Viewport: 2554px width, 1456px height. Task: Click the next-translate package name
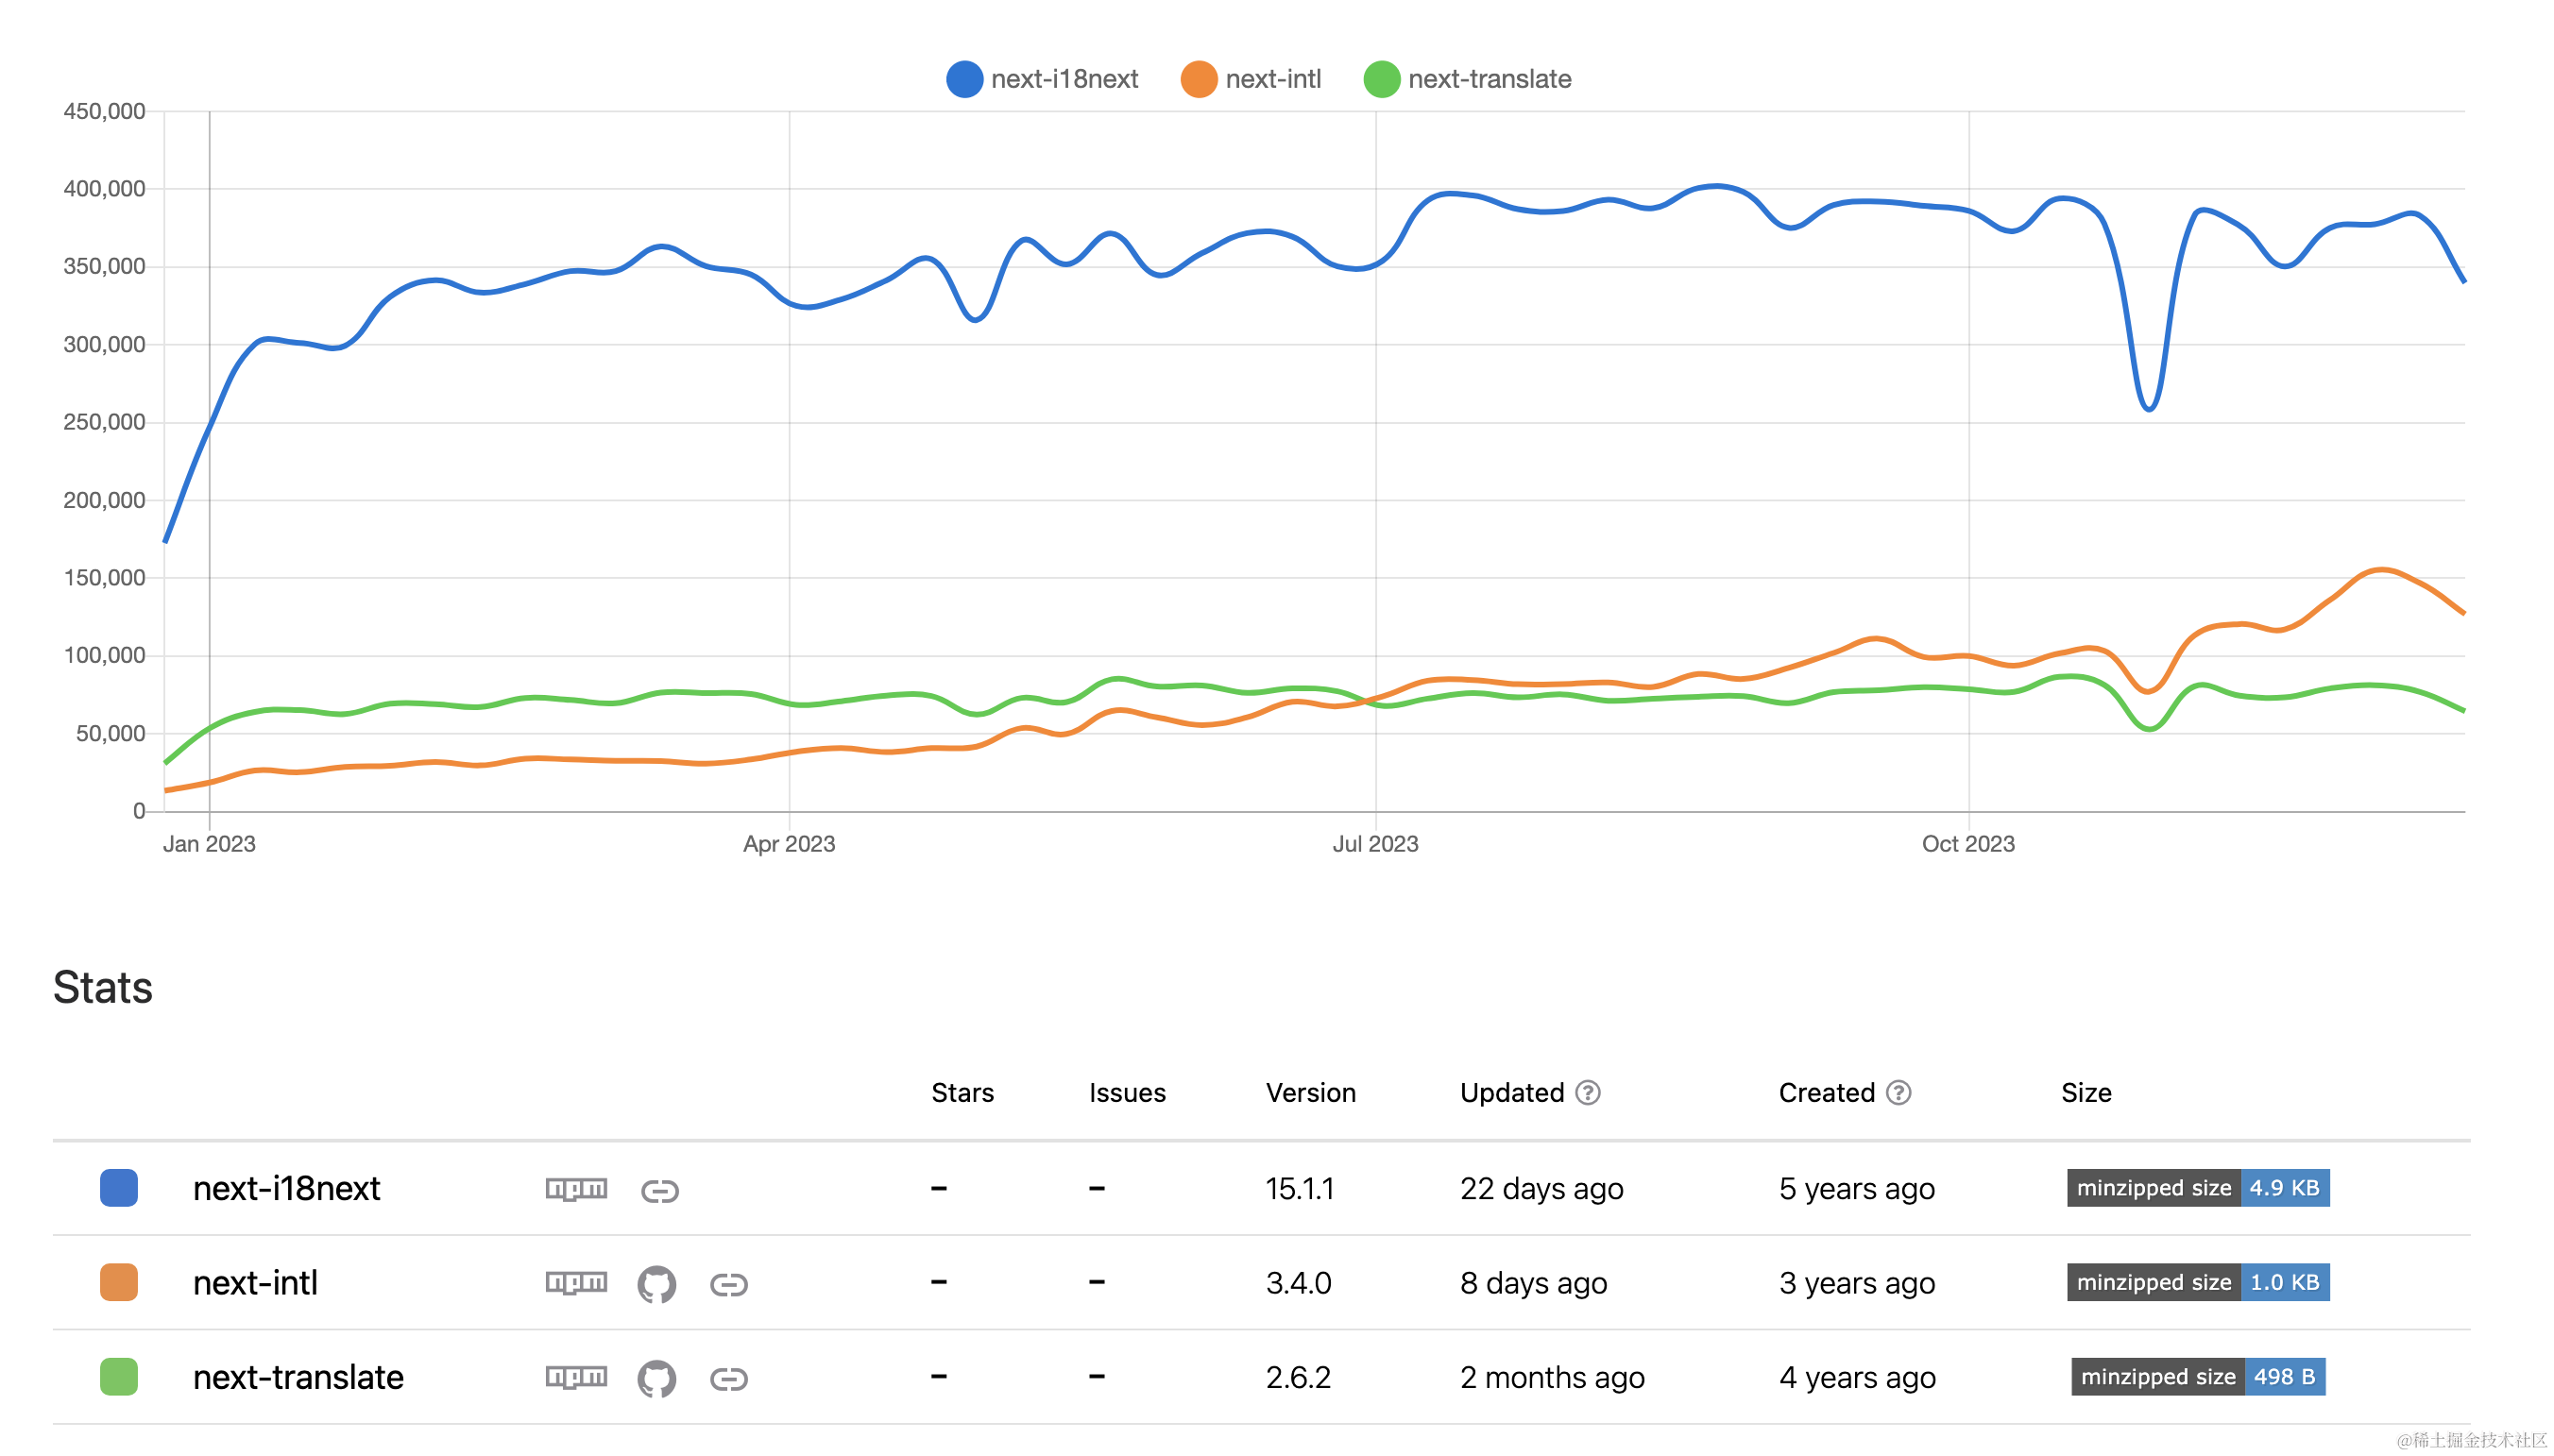298,1377
